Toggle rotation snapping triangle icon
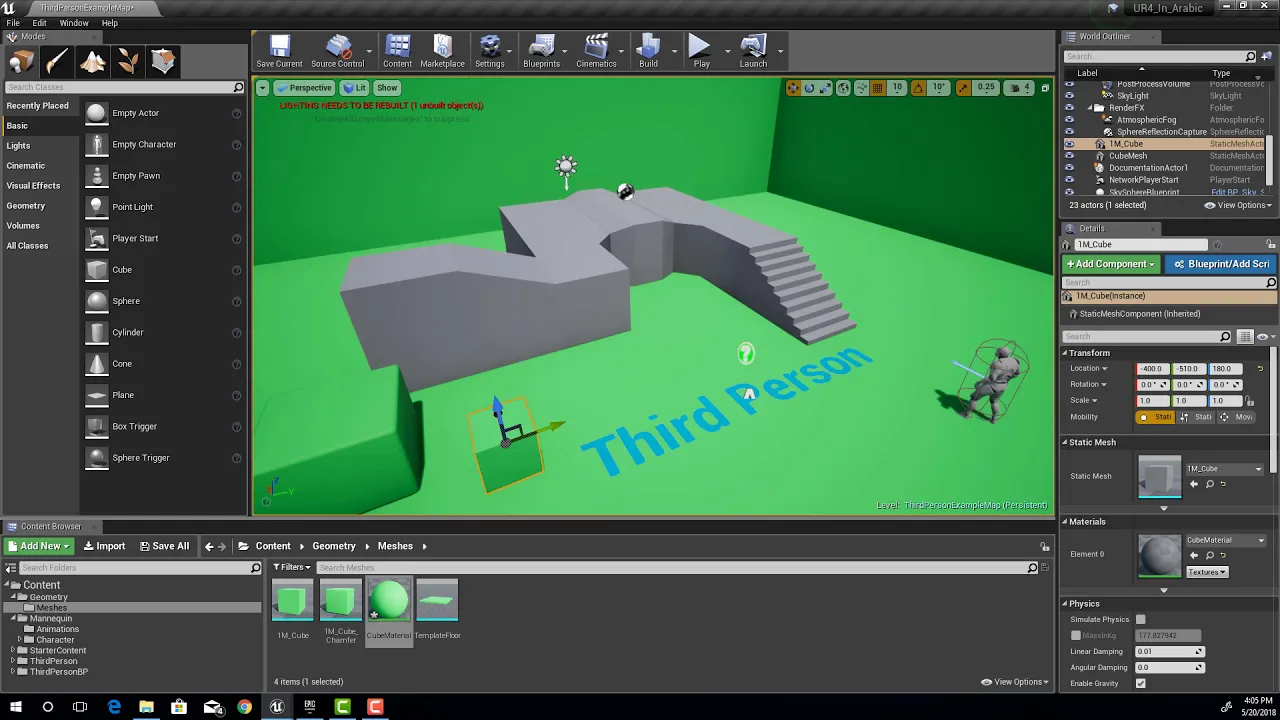 (x=919, y=88)
